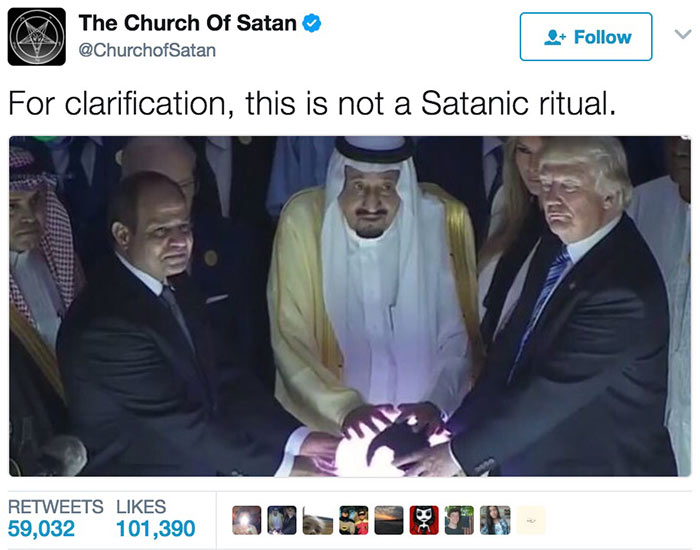This screenshot has height=550, width=700.
Task: Open the Batman and Robin liker avatar
Action: (354, 520)
